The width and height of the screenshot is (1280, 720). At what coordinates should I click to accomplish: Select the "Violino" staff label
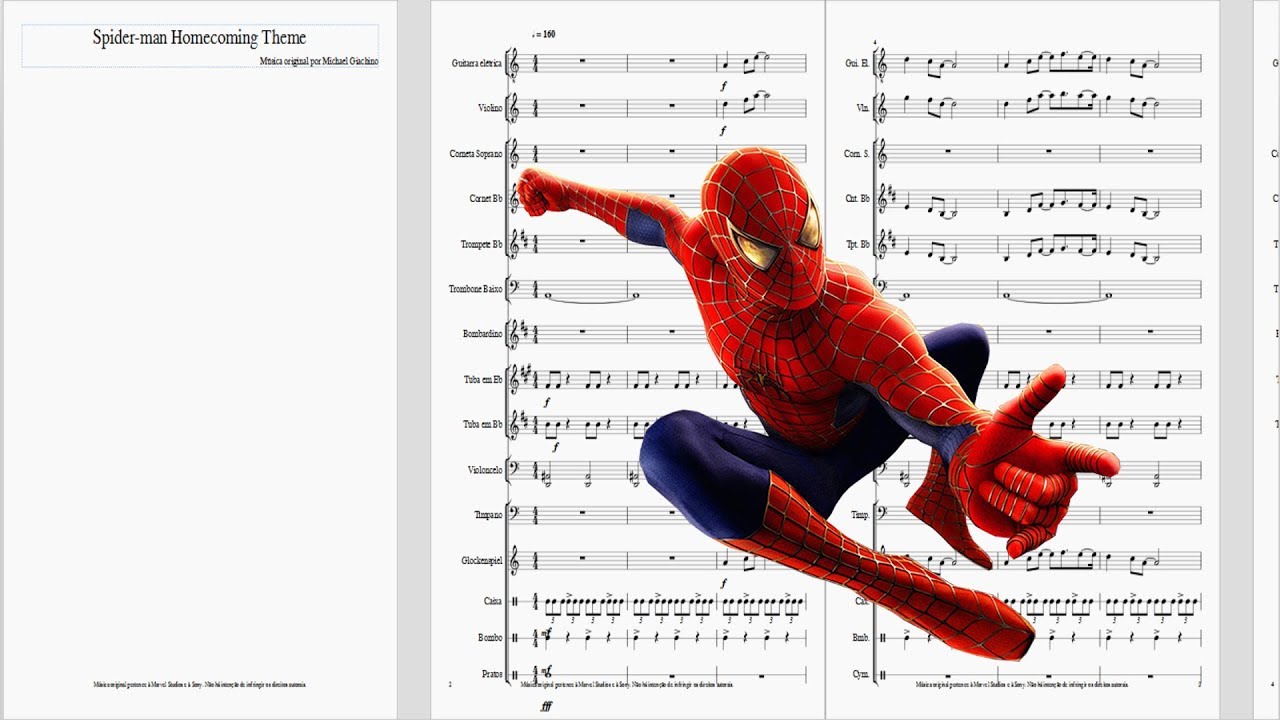click(490, 108)
